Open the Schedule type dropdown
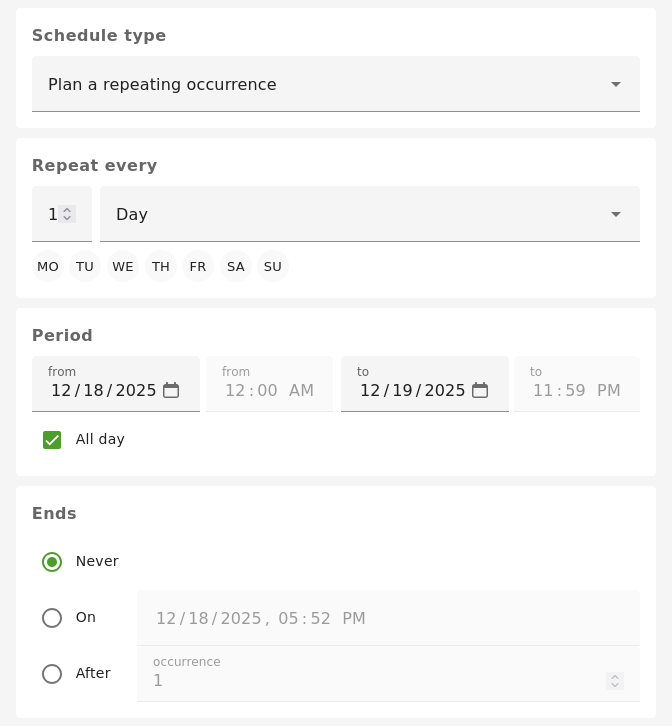Screen dimensions: 672x726 [x=336, y=84]
